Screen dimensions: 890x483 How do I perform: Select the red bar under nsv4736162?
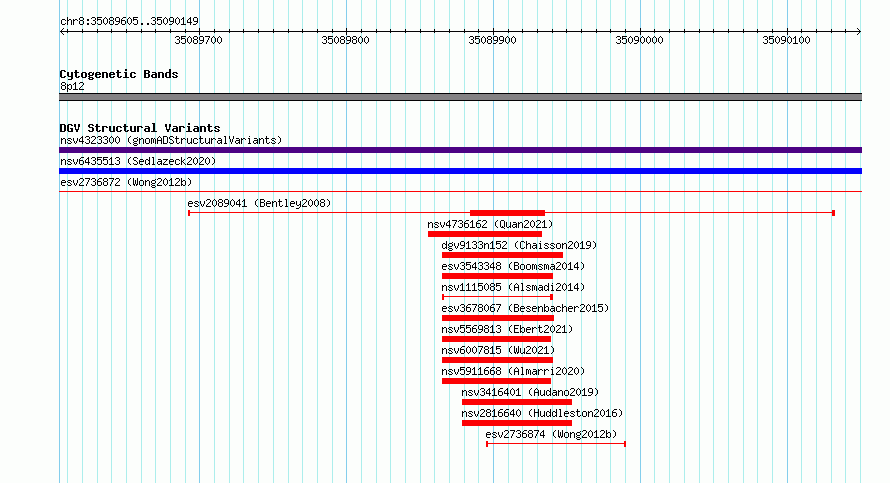tap(485, 234)
